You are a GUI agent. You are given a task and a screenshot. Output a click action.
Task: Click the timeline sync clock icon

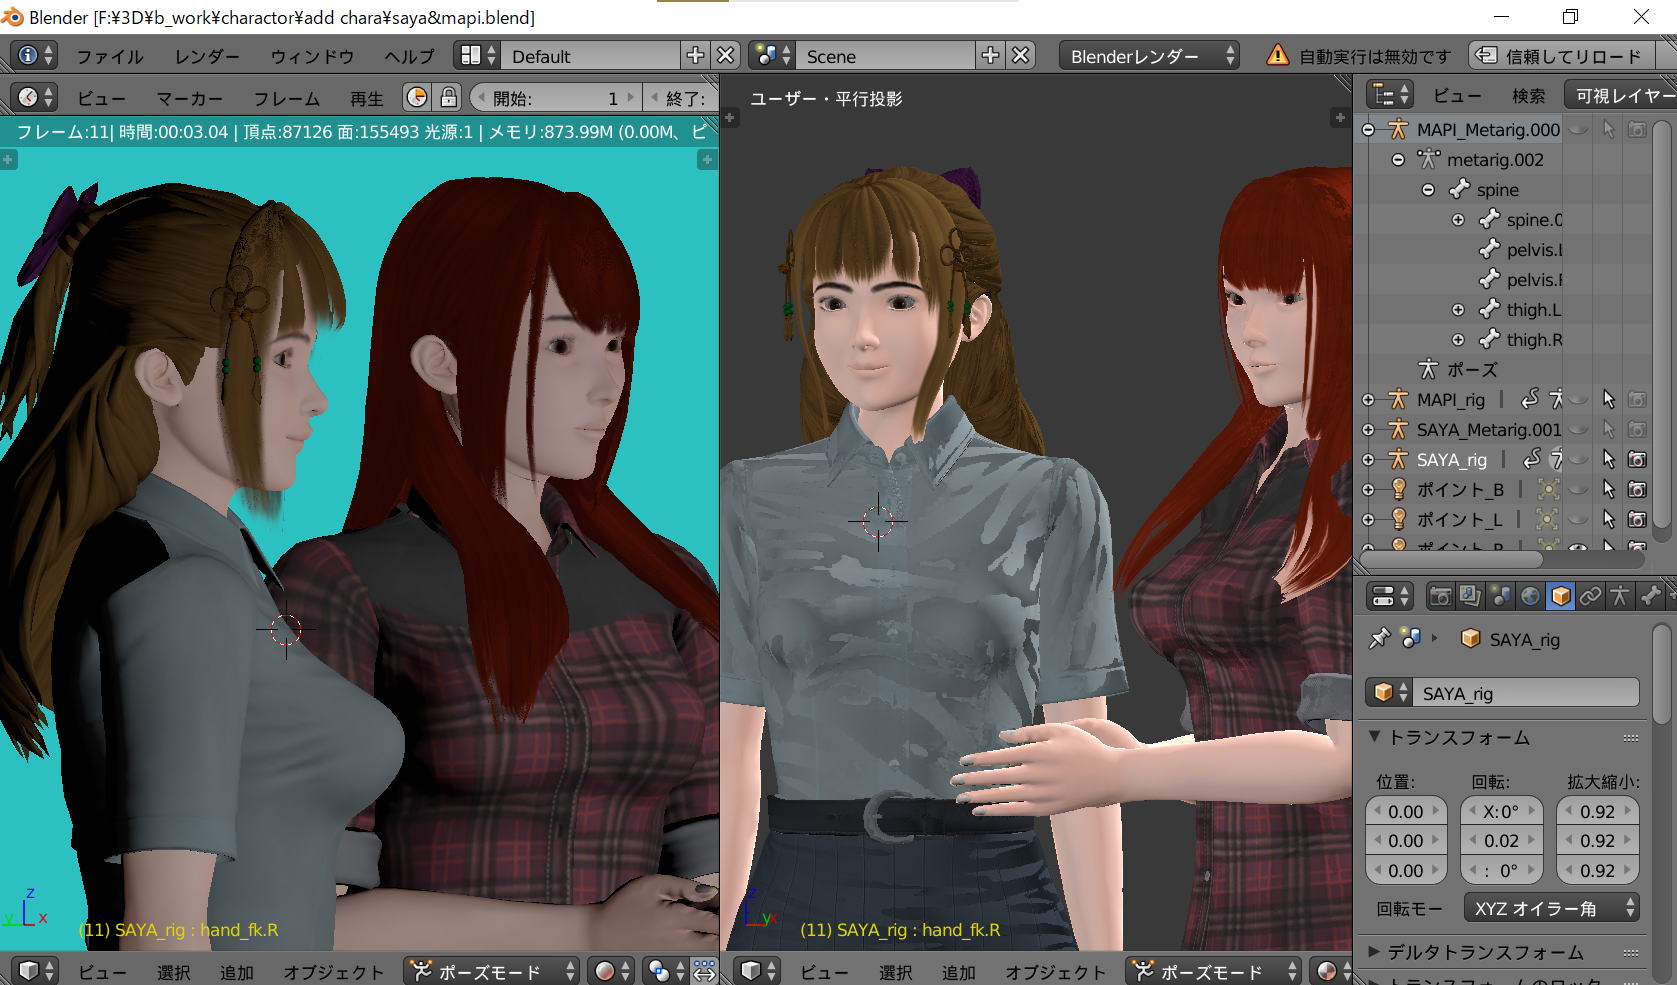(417, 98)
